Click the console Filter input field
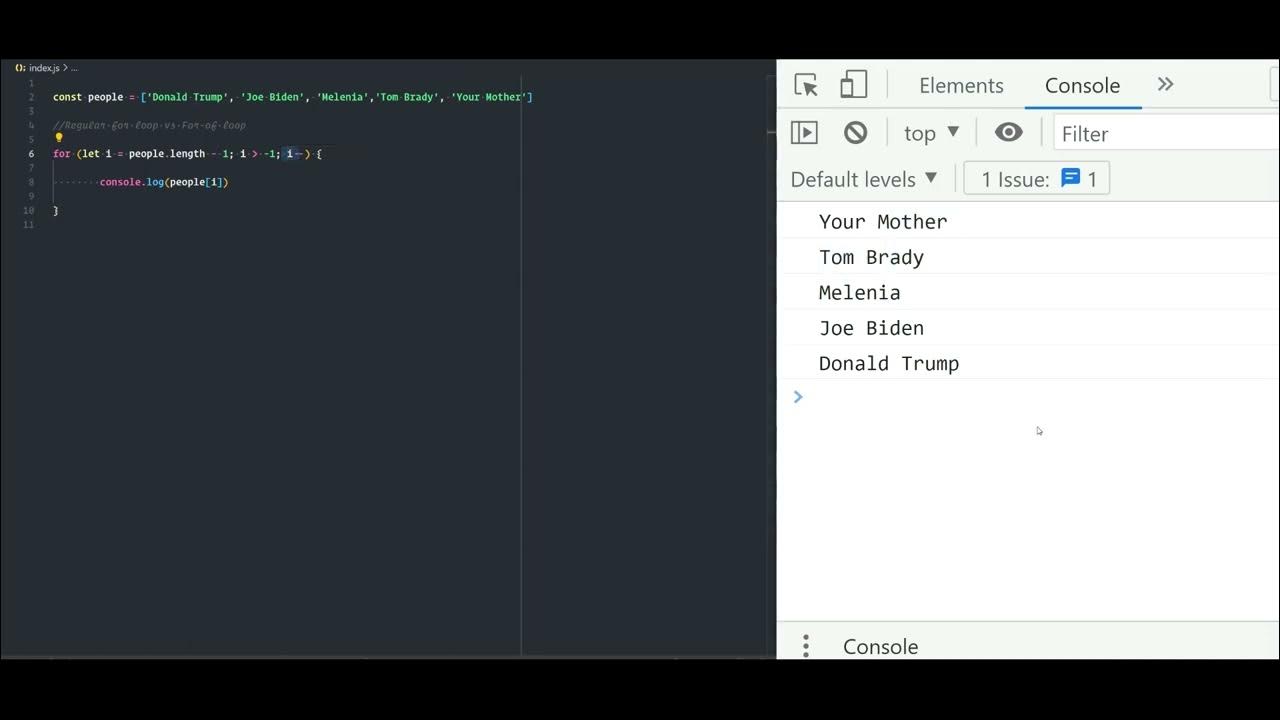Image resolution: width=1280 pixels, height=720 pixels. pos(1166,133)
